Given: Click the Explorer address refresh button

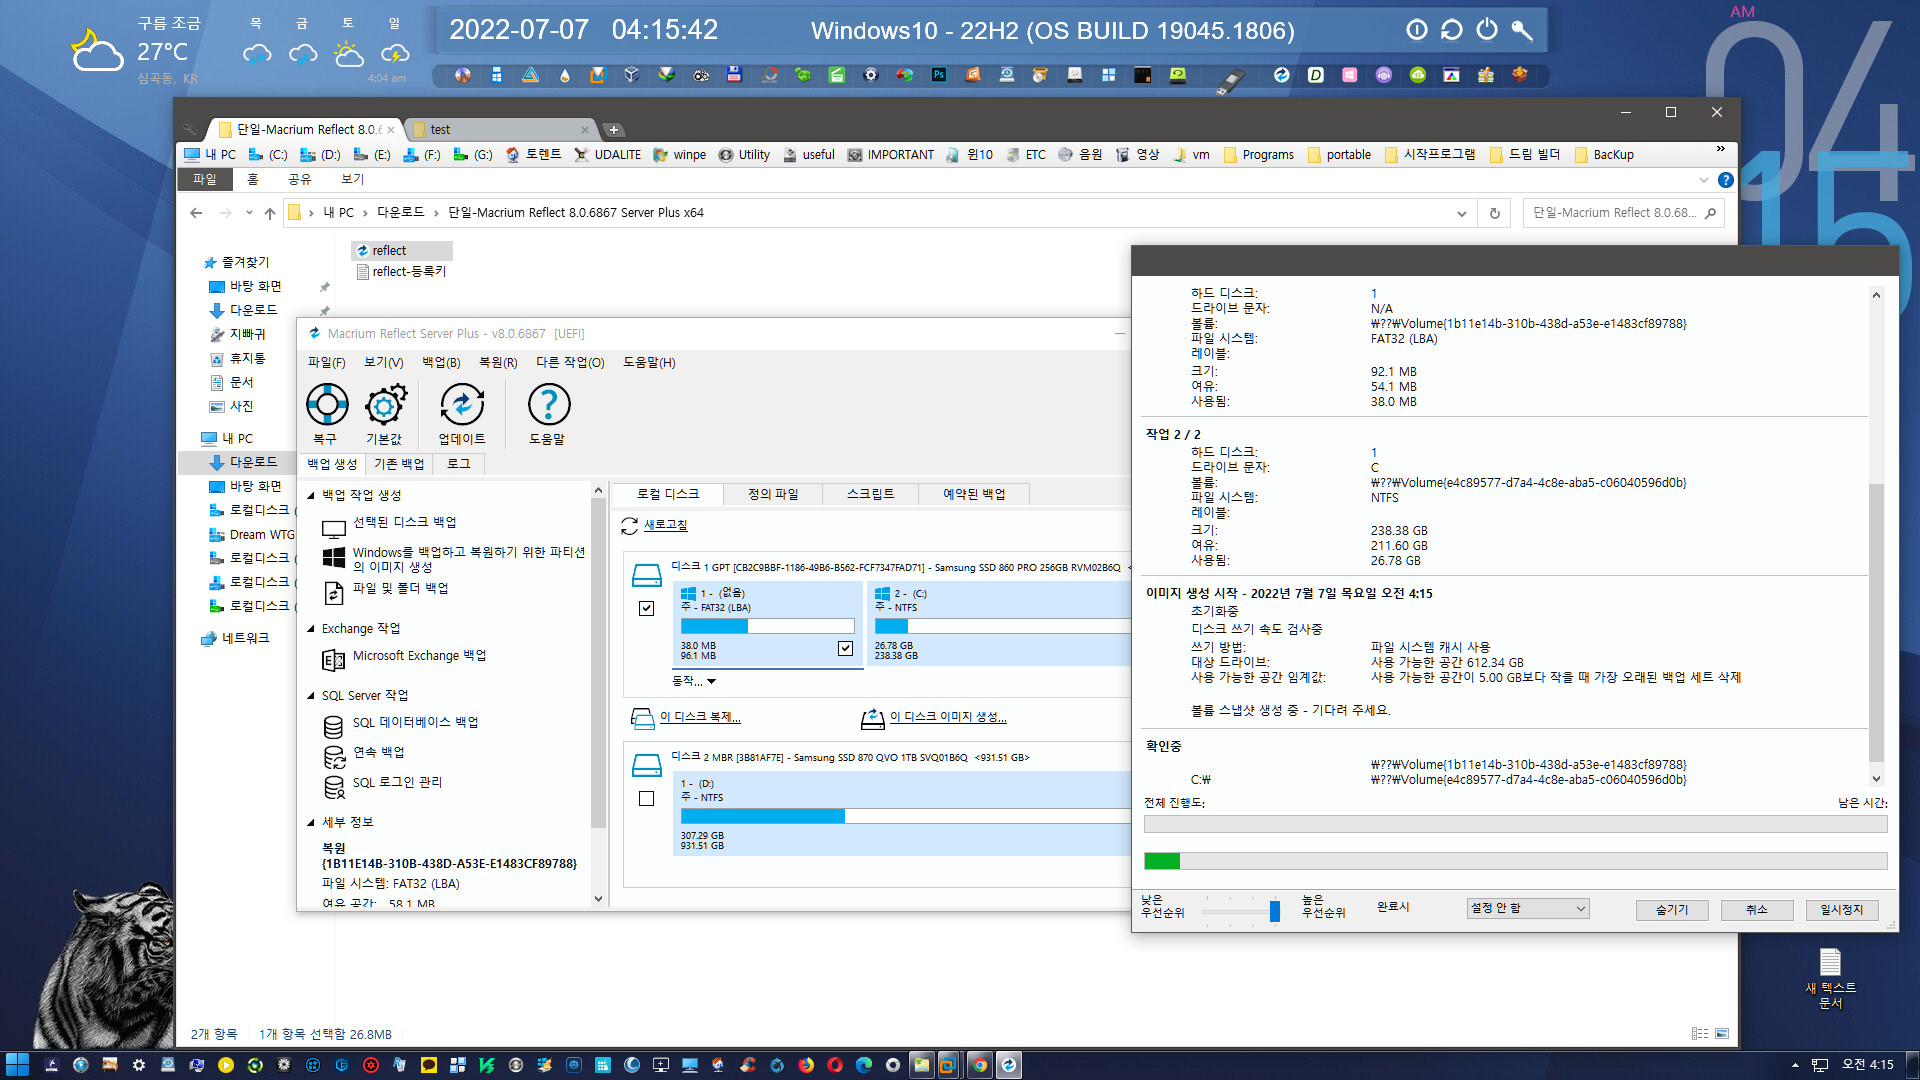Looking at the screenshot, I should (x=1495, y=213).
